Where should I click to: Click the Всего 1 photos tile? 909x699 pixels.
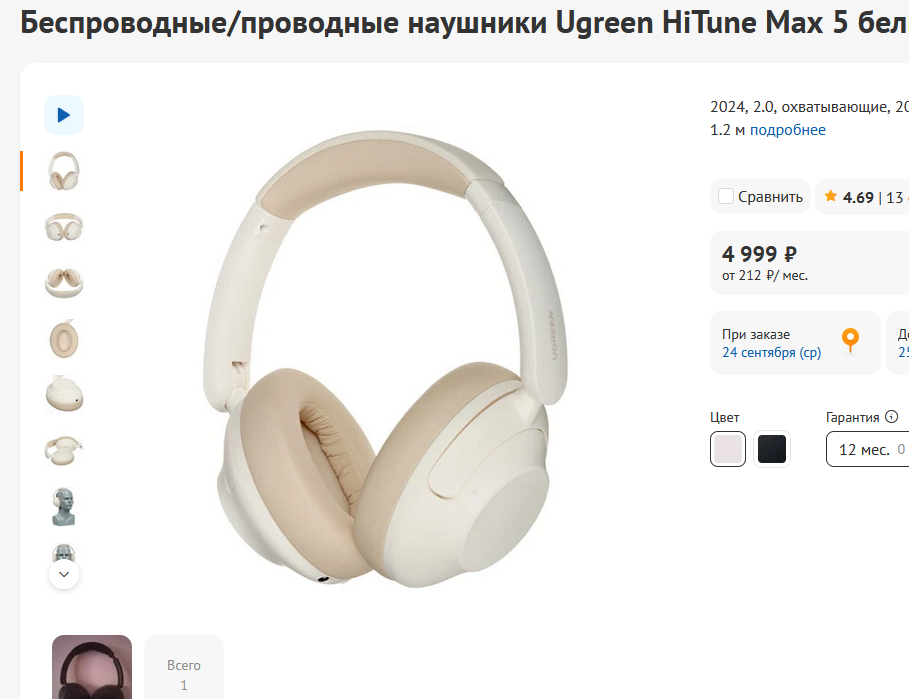click(x=184, y=667)
